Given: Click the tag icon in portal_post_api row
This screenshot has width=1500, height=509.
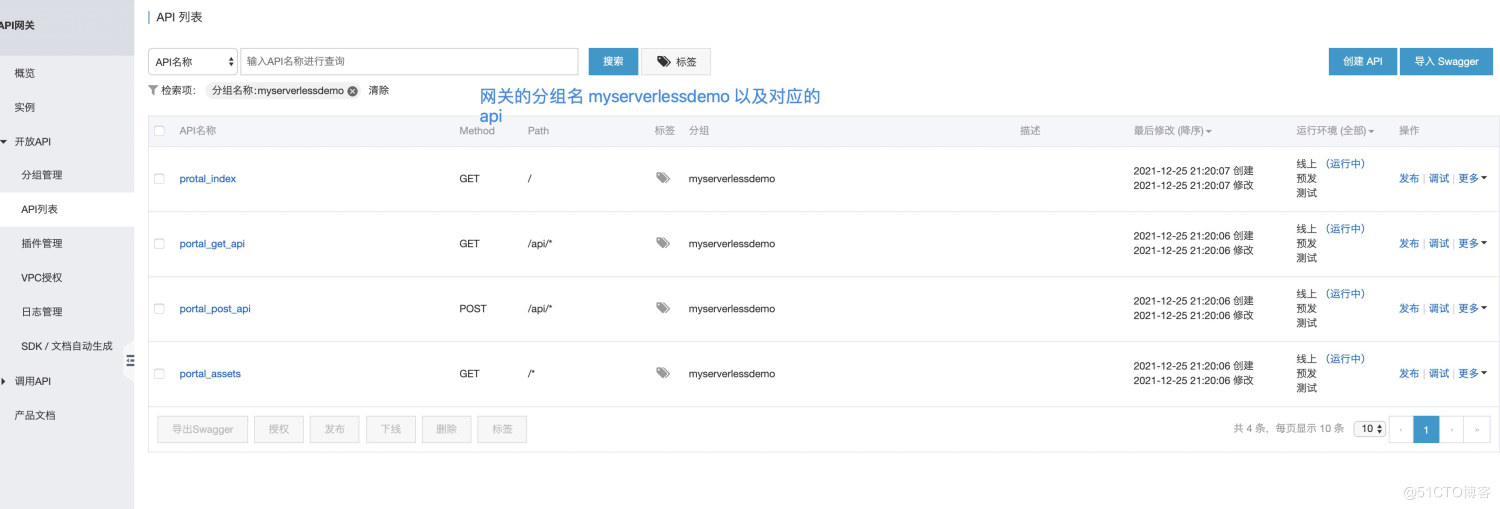Looking at the screenshot, I should [662, 308].
